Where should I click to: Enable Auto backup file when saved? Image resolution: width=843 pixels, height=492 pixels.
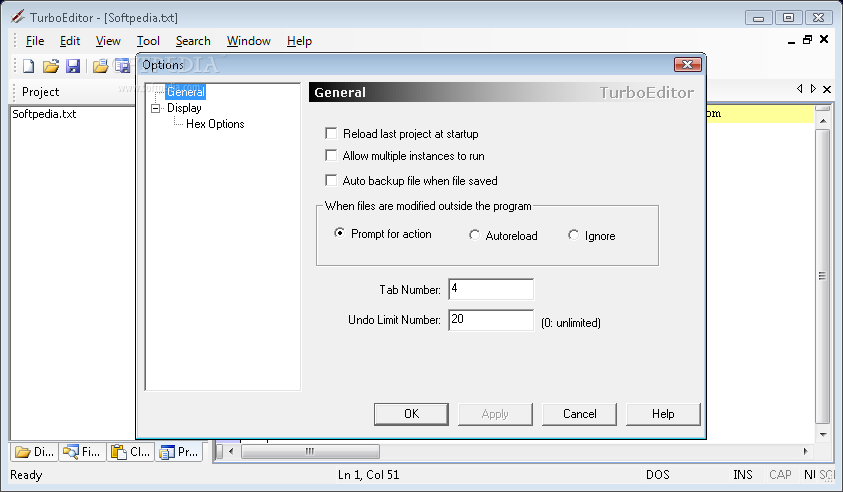coord(331,180)
